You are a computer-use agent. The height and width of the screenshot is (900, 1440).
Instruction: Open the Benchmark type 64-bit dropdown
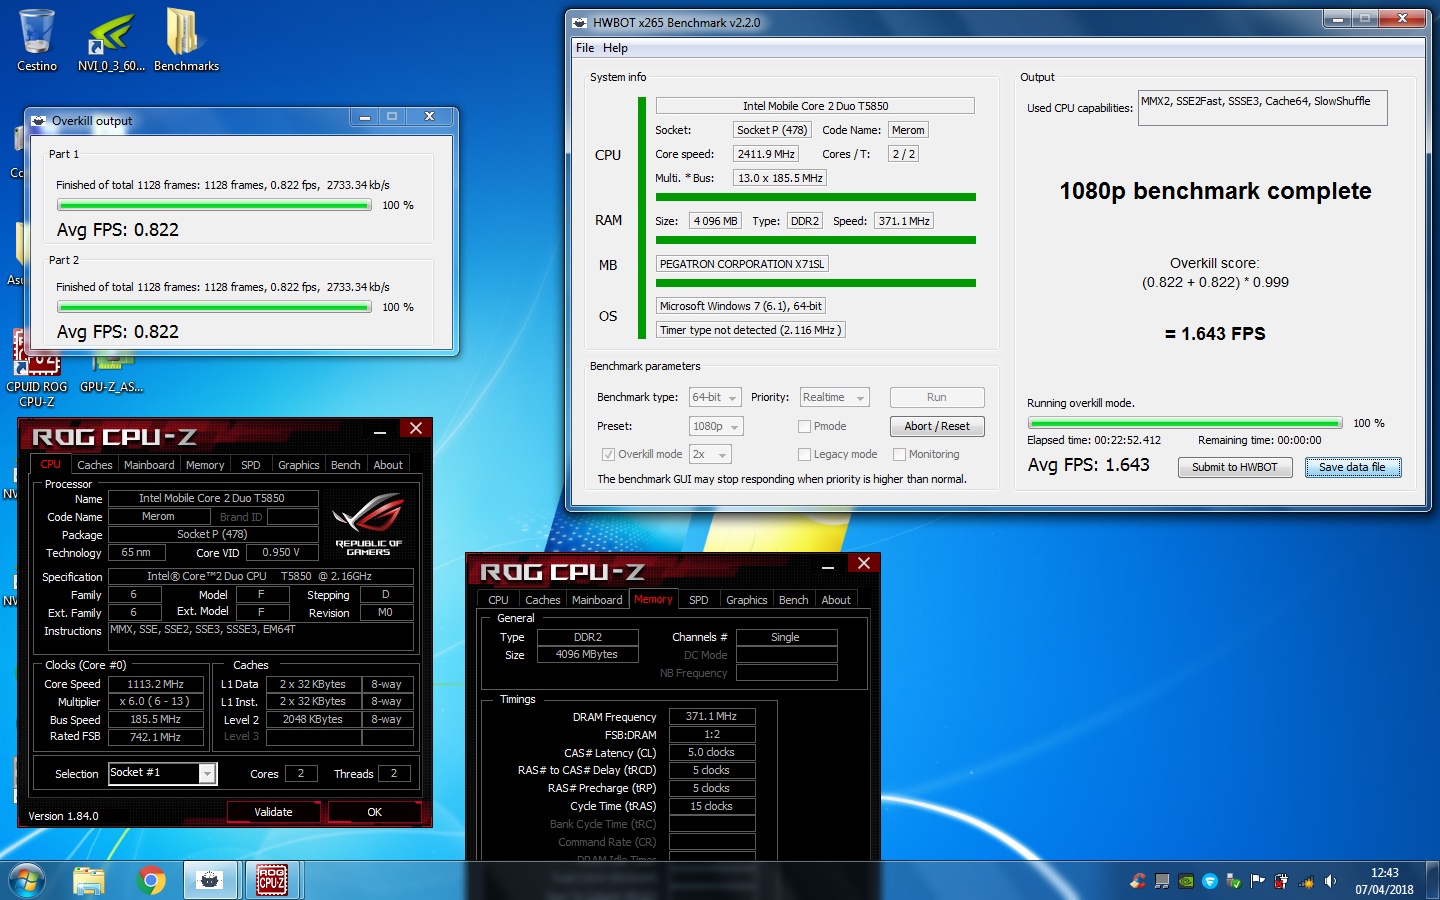pyautogui.click(x=715, y=397)
